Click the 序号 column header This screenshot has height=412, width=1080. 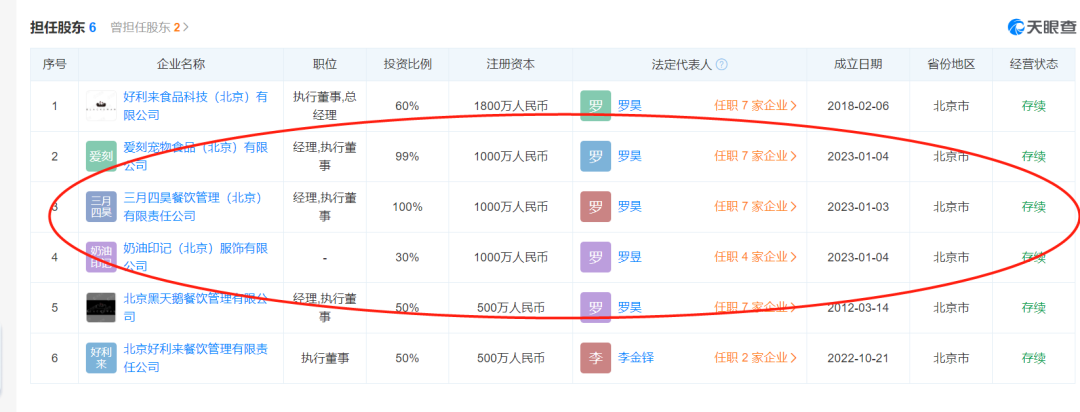pyautogui.click(x=54, y=65)
